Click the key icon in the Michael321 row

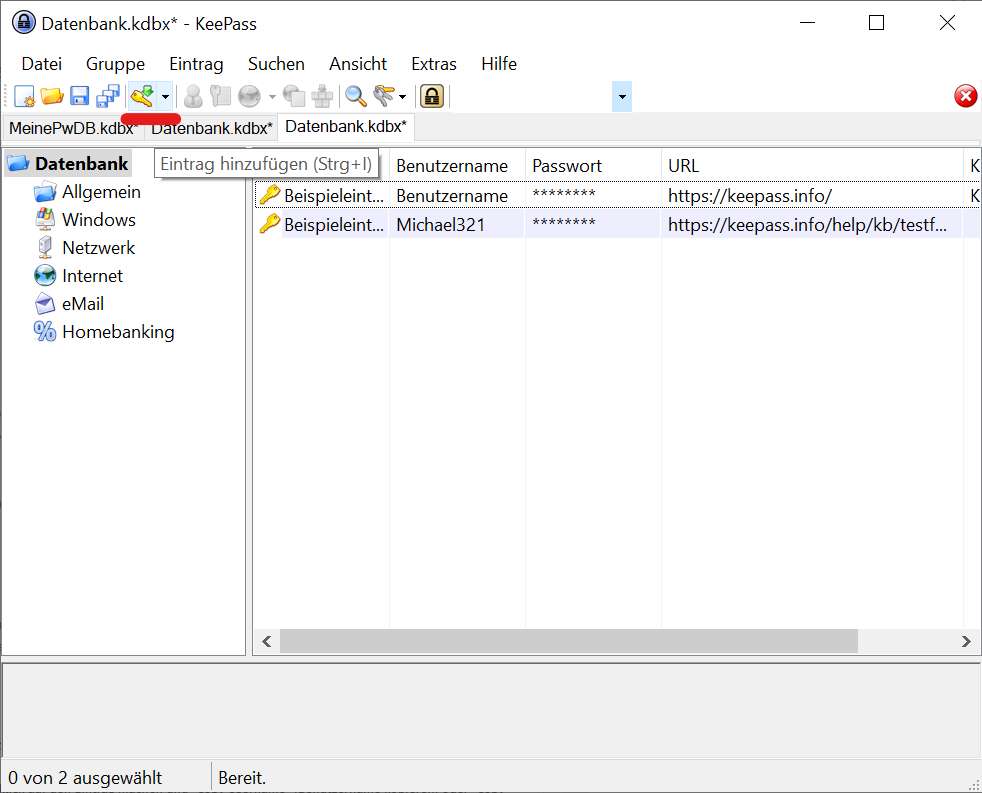pos(269,224)
